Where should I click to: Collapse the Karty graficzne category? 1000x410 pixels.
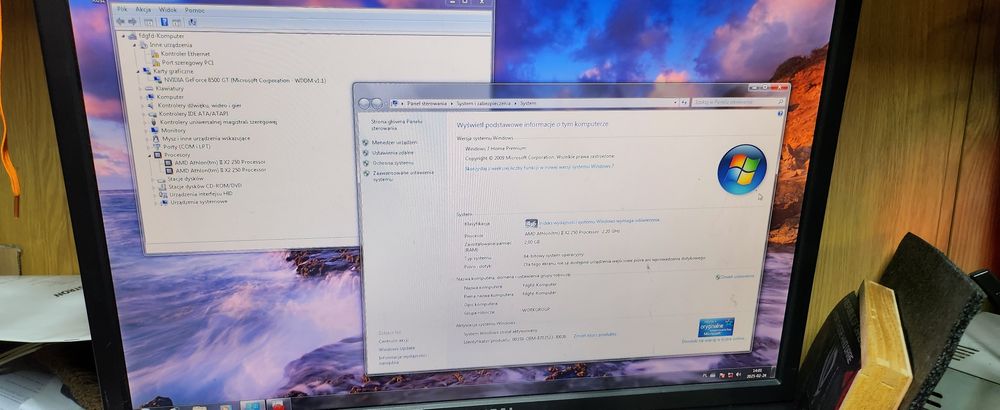(138, 71)
